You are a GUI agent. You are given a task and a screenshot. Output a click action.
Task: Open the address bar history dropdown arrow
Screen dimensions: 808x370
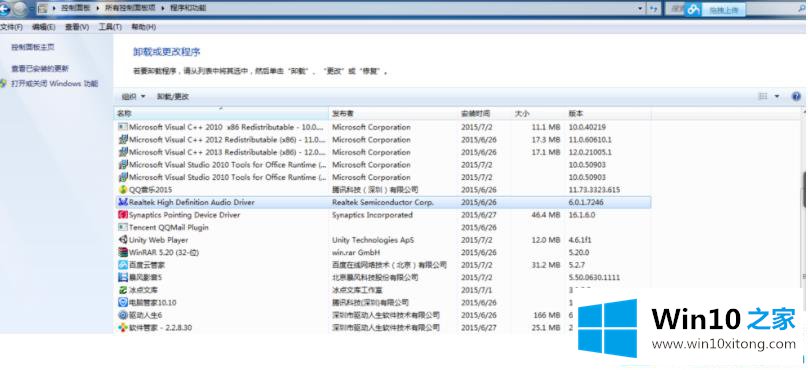tap(641, 8)
